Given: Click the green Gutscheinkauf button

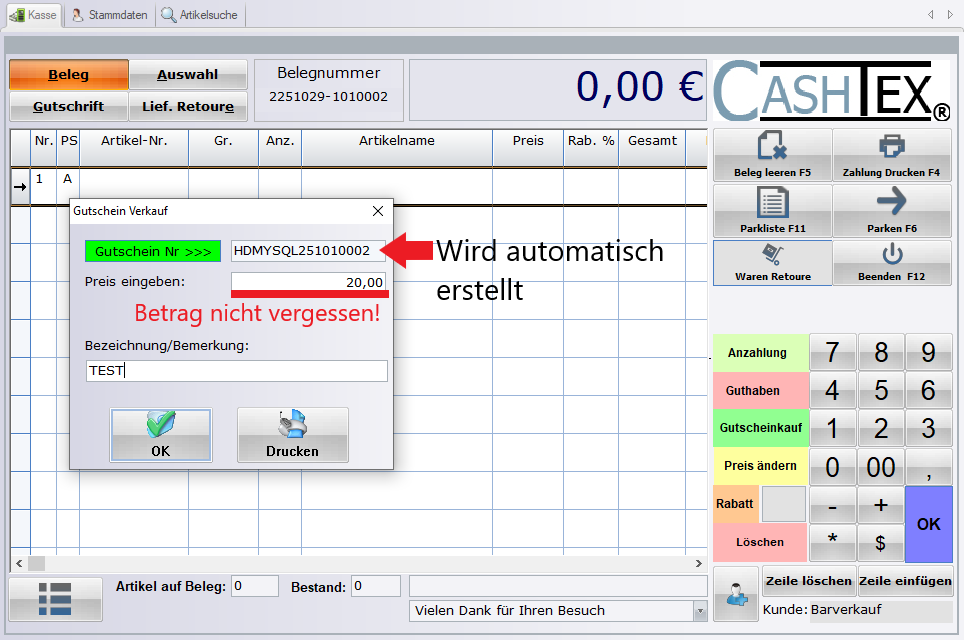Looking at the screenshot, I should click(x=761, y=428).
